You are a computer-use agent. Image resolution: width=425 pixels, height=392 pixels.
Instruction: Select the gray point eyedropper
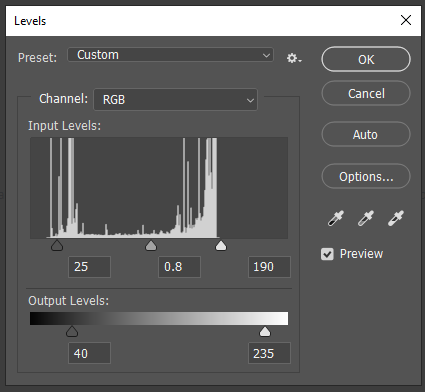[366, 218]
